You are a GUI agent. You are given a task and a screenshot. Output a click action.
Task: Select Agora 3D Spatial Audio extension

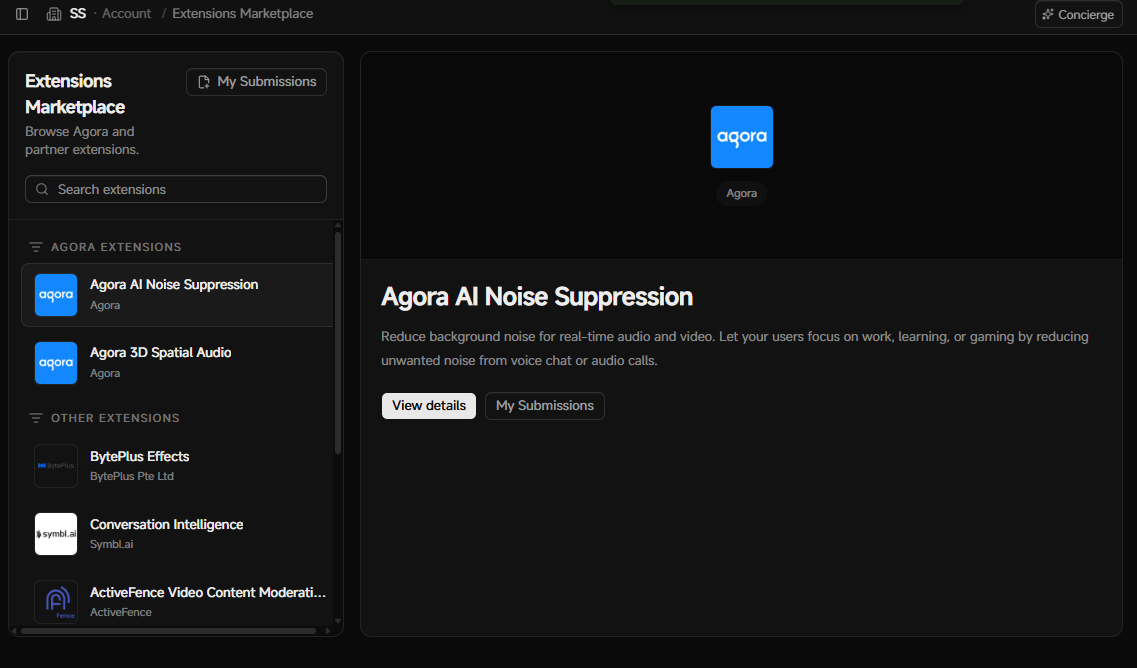coord(177,363)
